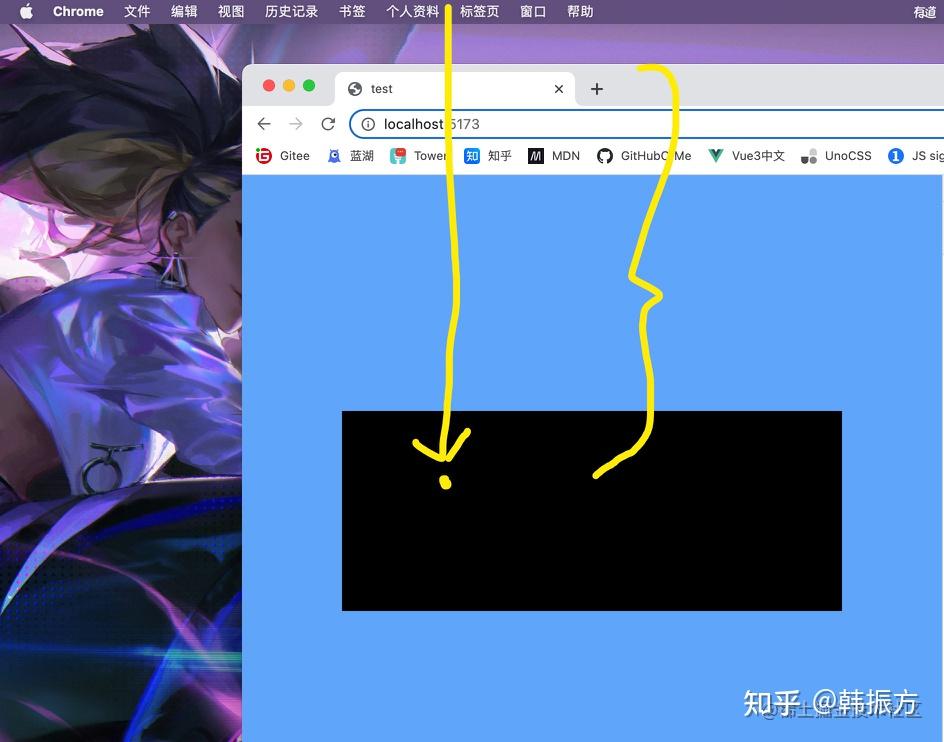Open the site information panel in the address bar
Image resolution: width=944 pixels, height=742 pixels.
tap(370, 124)
